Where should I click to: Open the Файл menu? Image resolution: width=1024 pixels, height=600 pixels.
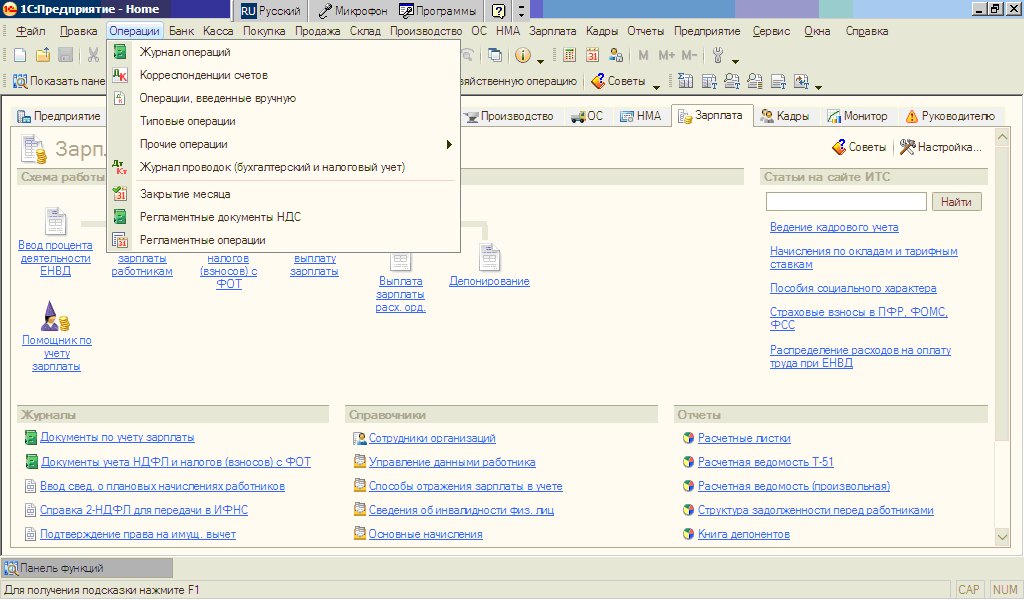point(31,31)
